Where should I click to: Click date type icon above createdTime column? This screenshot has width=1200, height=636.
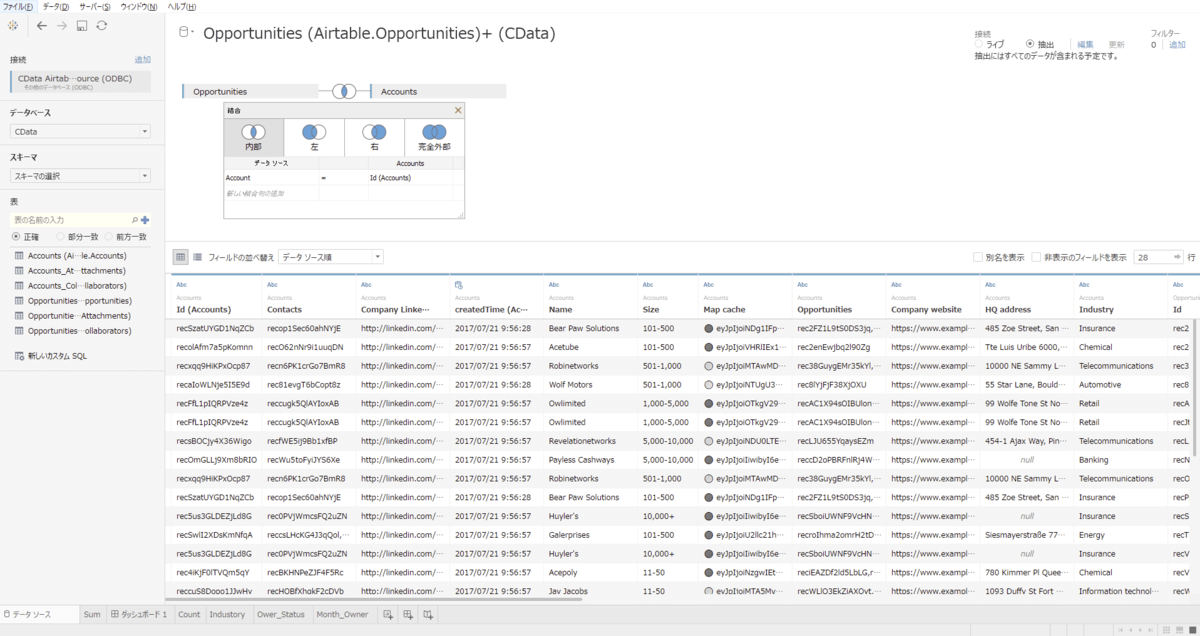pyautogui.click(x=459, y=285)
